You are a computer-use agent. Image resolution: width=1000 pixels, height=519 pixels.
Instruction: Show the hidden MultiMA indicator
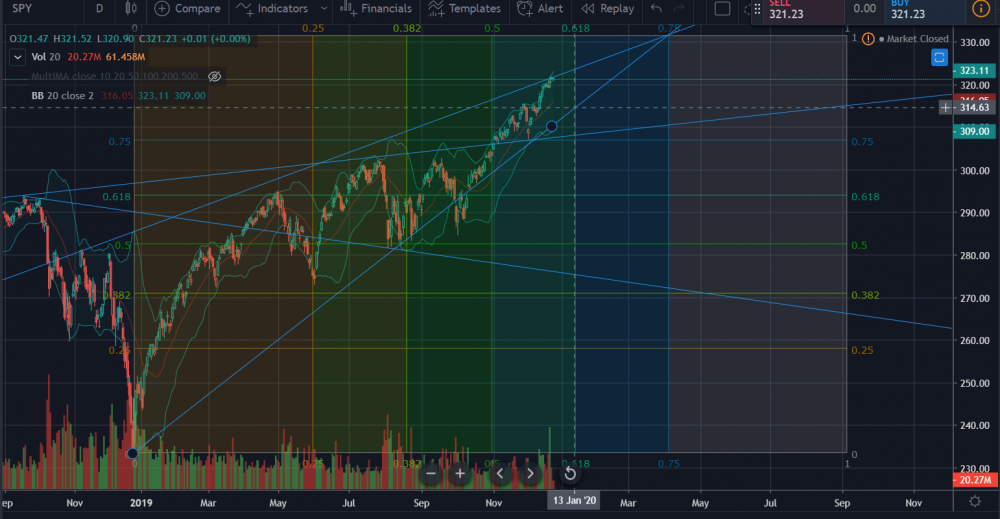click(214, 76)
